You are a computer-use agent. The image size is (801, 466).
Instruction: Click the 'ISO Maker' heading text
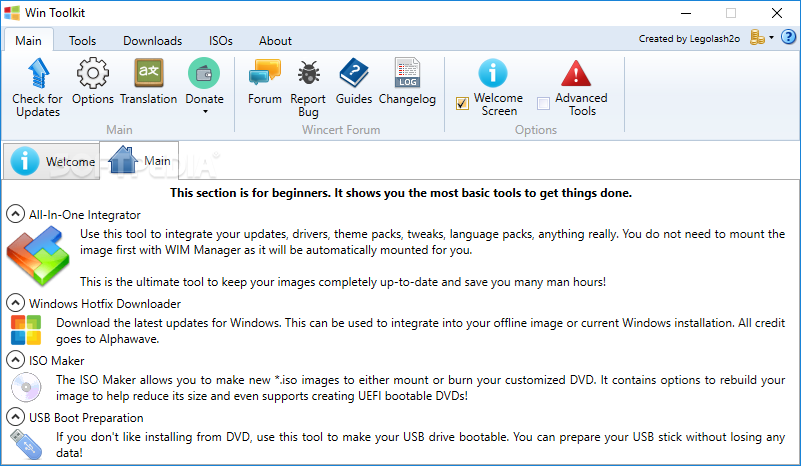tap(56, 361)
